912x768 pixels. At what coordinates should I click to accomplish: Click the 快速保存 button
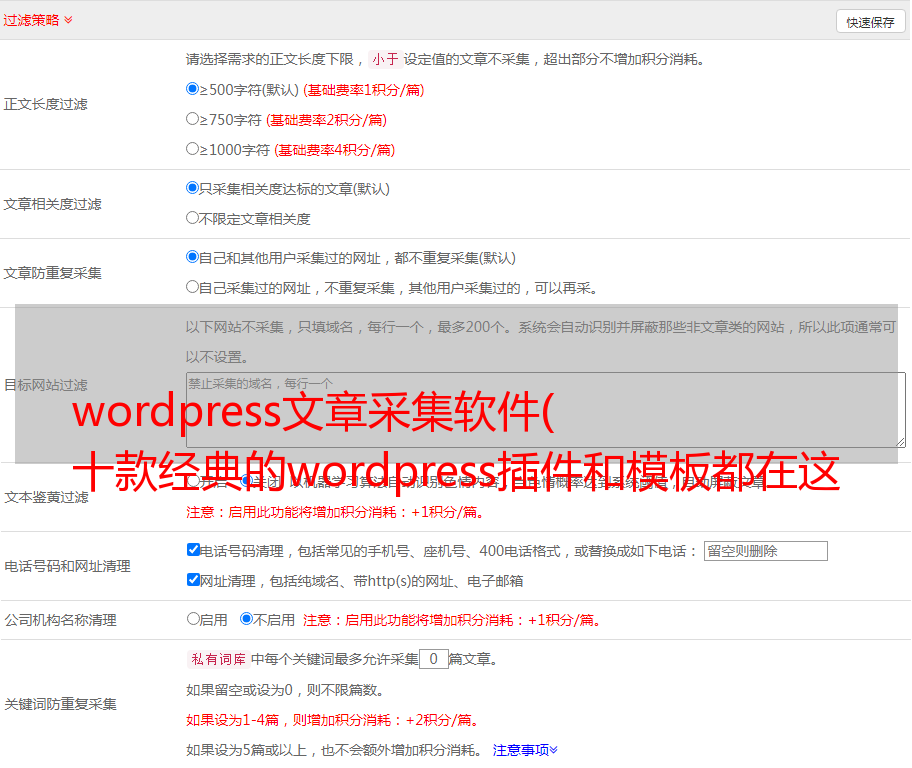tap(870, 22)
